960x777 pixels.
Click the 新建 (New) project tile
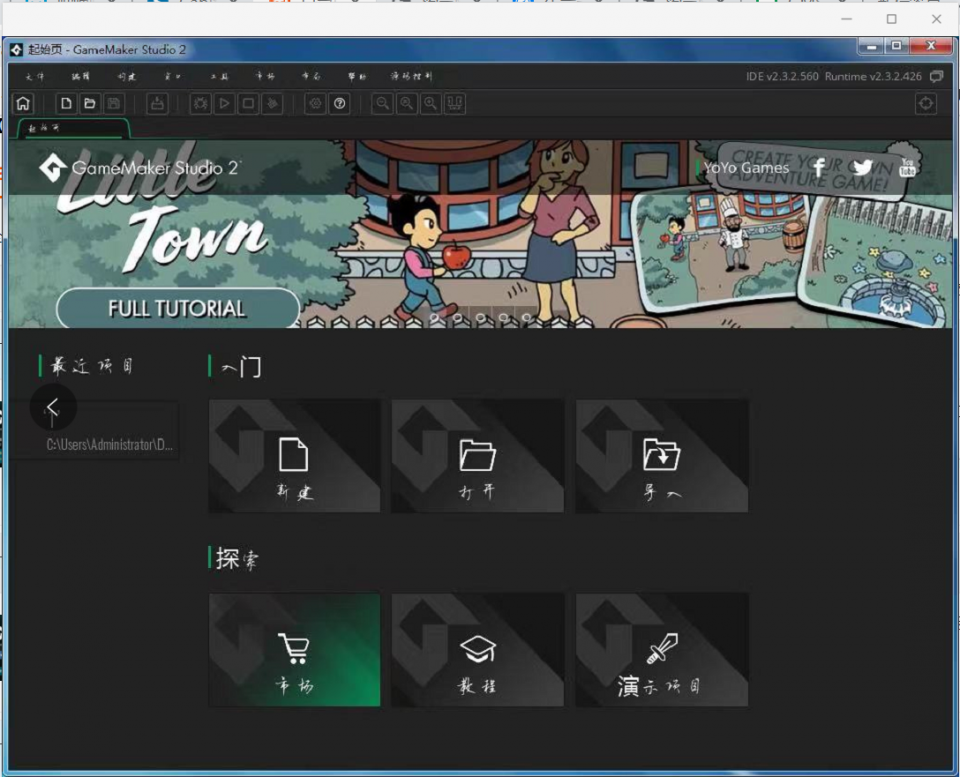pyautogui.click(x=294, y=456)
